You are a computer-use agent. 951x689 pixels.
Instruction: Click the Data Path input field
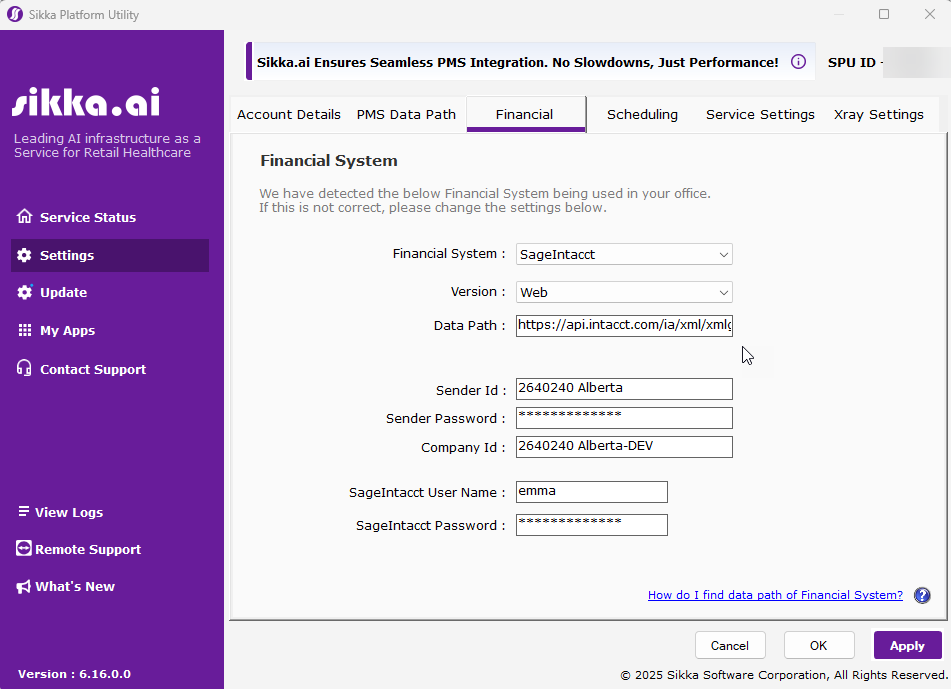[x=624, y=325]
